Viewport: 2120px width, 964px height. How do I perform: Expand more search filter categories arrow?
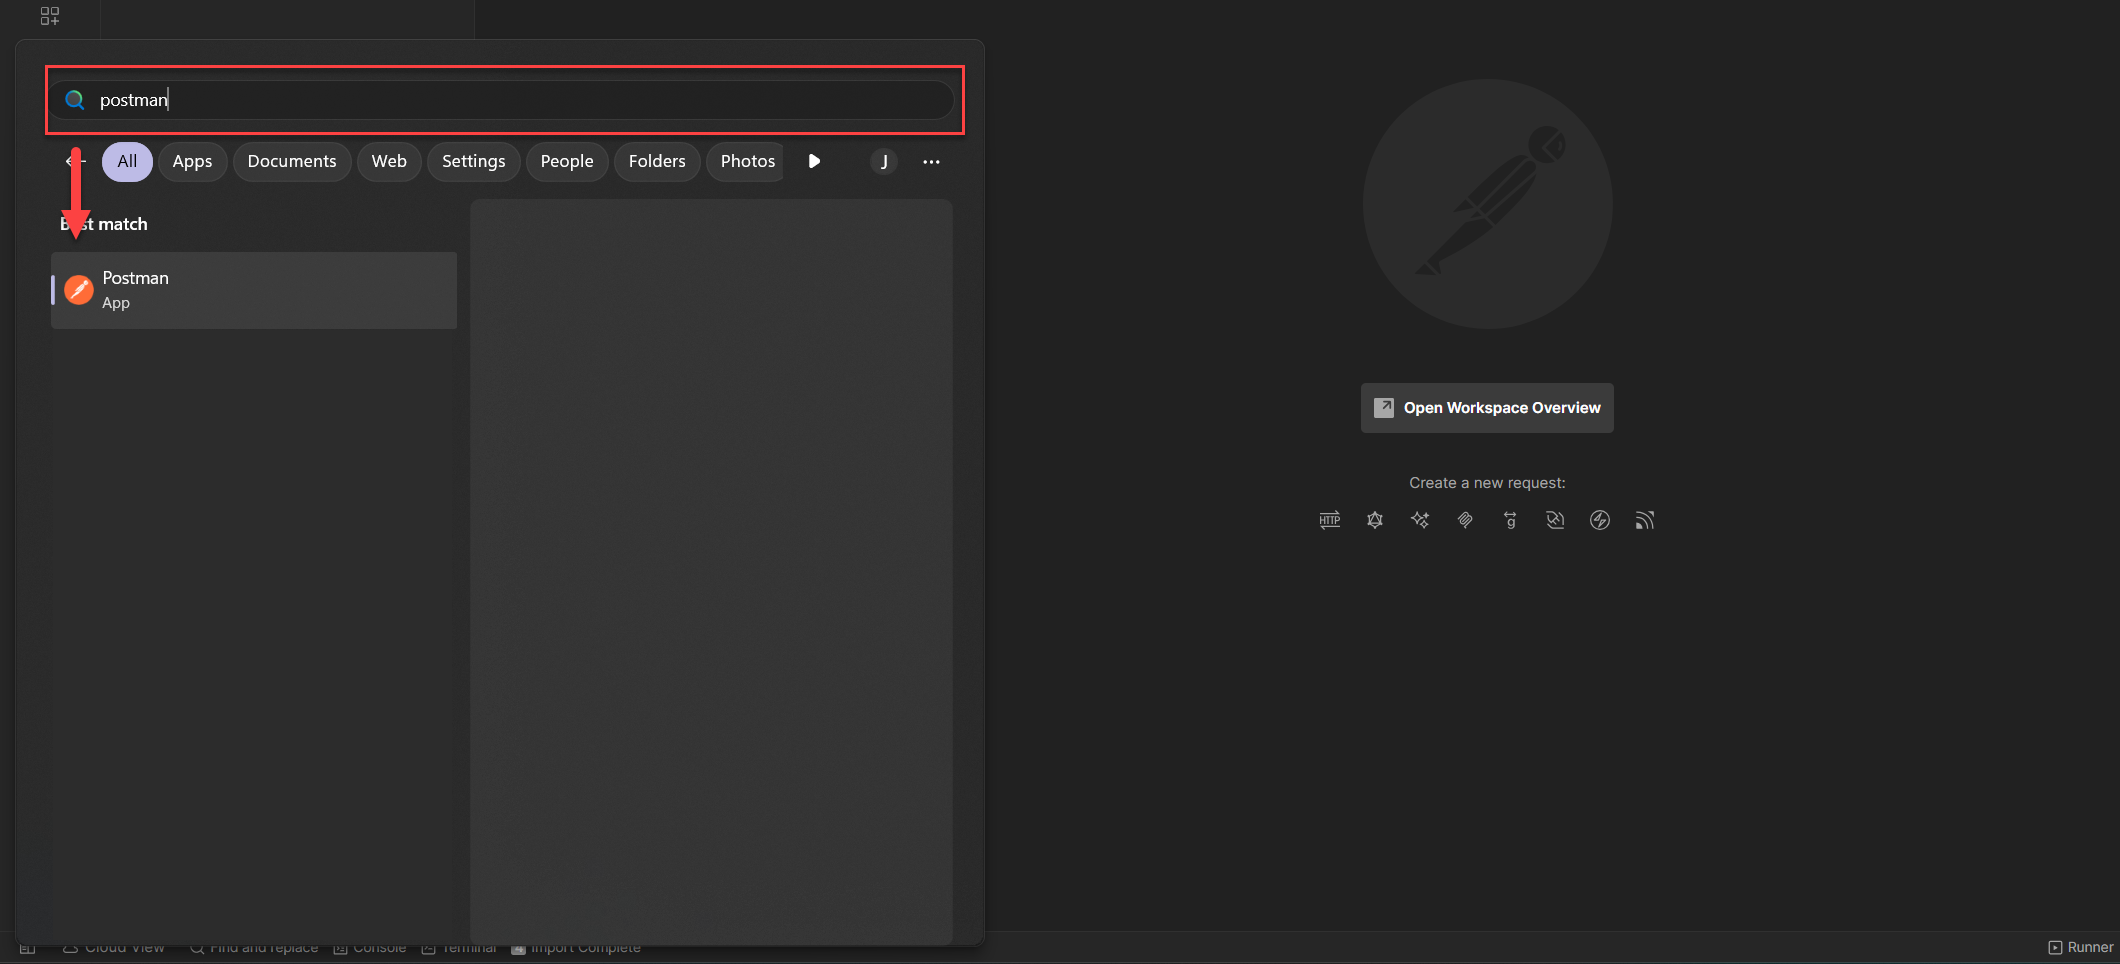[x=815, y=161]
